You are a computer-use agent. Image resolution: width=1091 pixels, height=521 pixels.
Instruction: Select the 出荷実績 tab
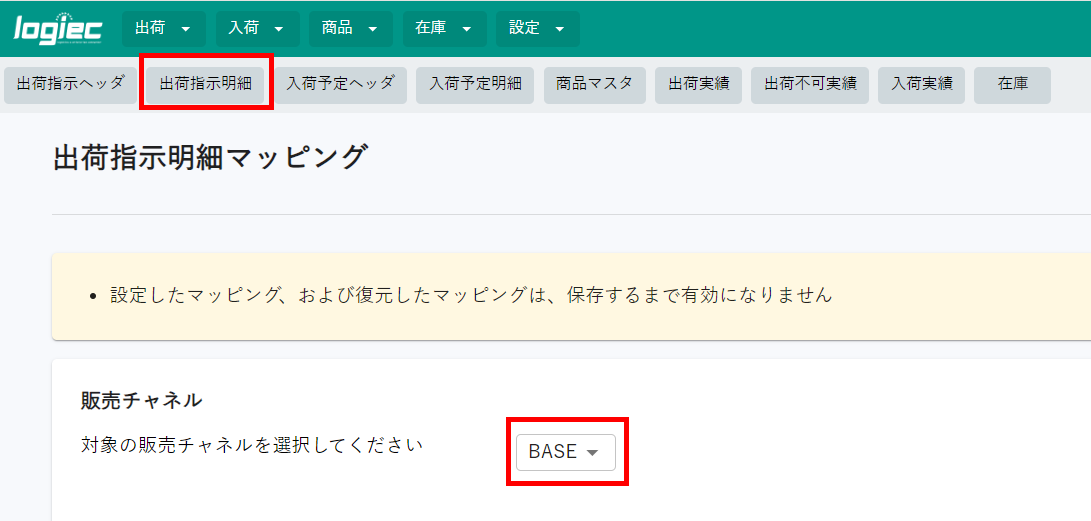coord(698,85)
